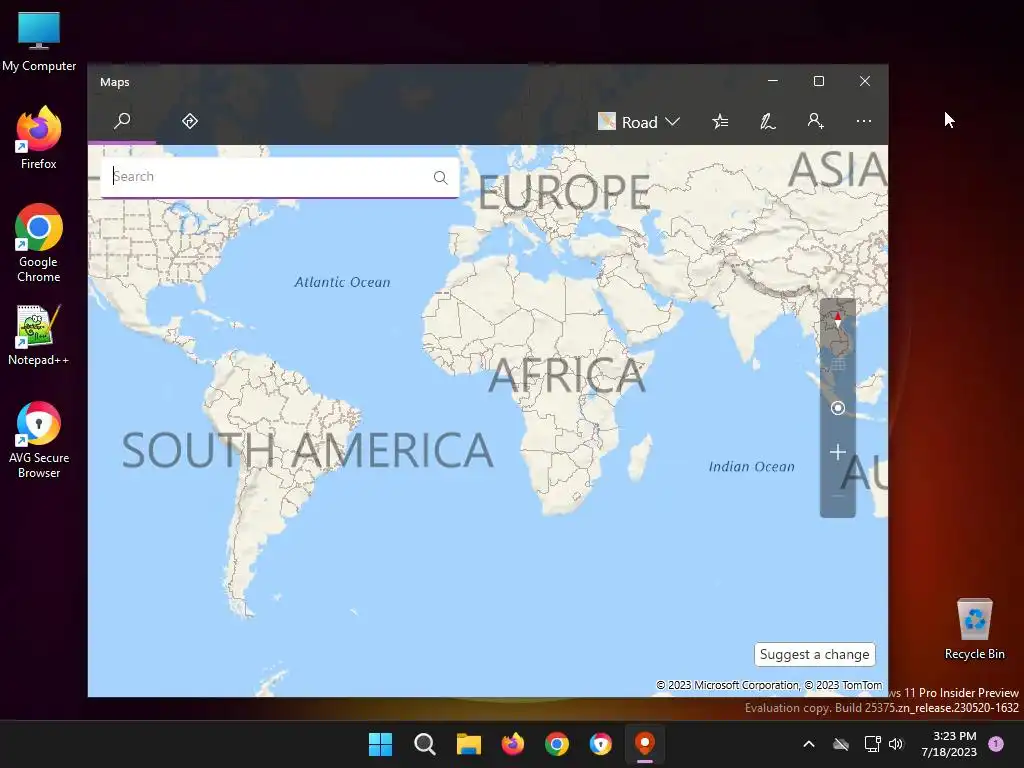Click the Indian Ocean map label

pyautogui.click(x=752, y=466)
